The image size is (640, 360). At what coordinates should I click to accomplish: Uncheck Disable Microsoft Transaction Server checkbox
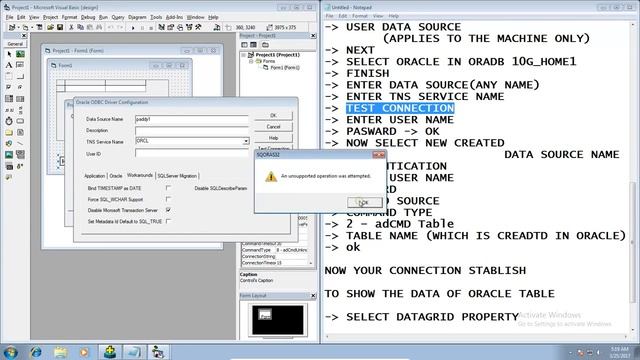(x=168, y=210)
